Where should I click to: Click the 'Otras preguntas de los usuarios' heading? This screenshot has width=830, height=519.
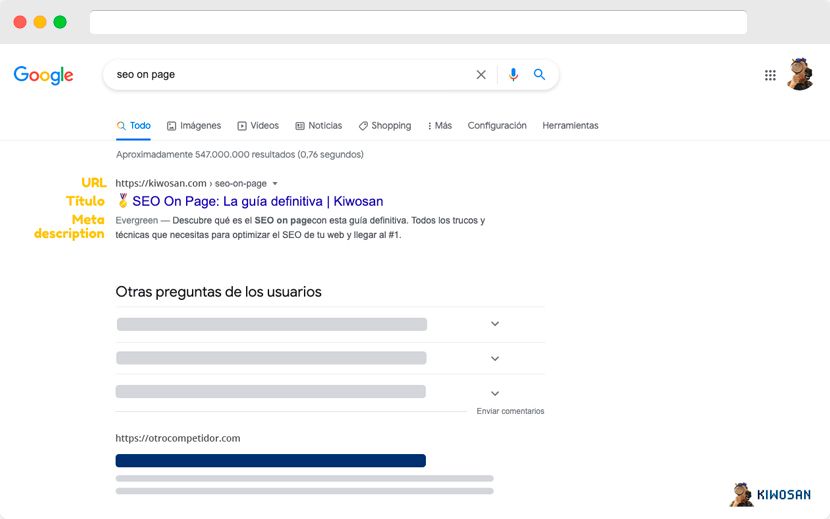coord(218,292)
